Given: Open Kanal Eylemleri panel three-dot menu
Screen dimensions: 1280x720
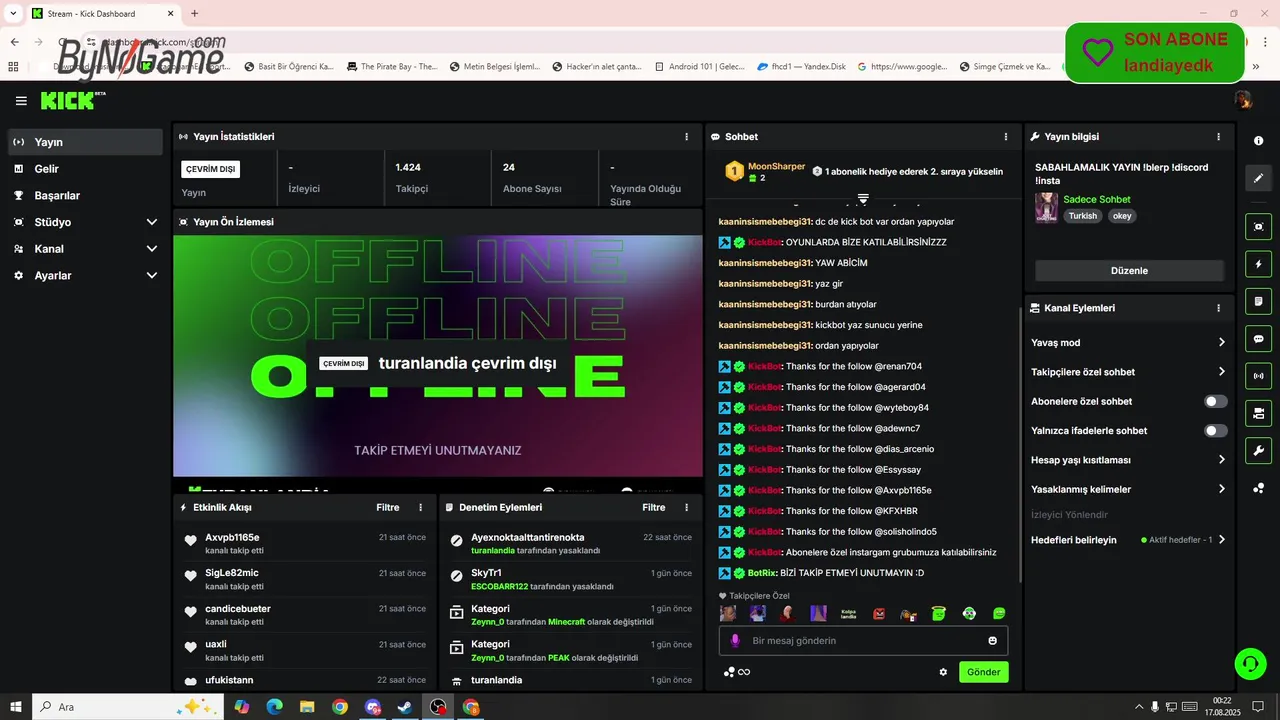Looking at the screenshot, I should point(1218,308).
